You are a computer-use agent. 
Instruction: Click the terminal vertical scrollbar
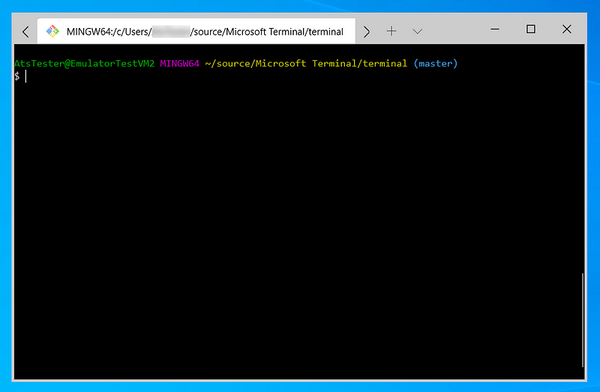point(582,320)
